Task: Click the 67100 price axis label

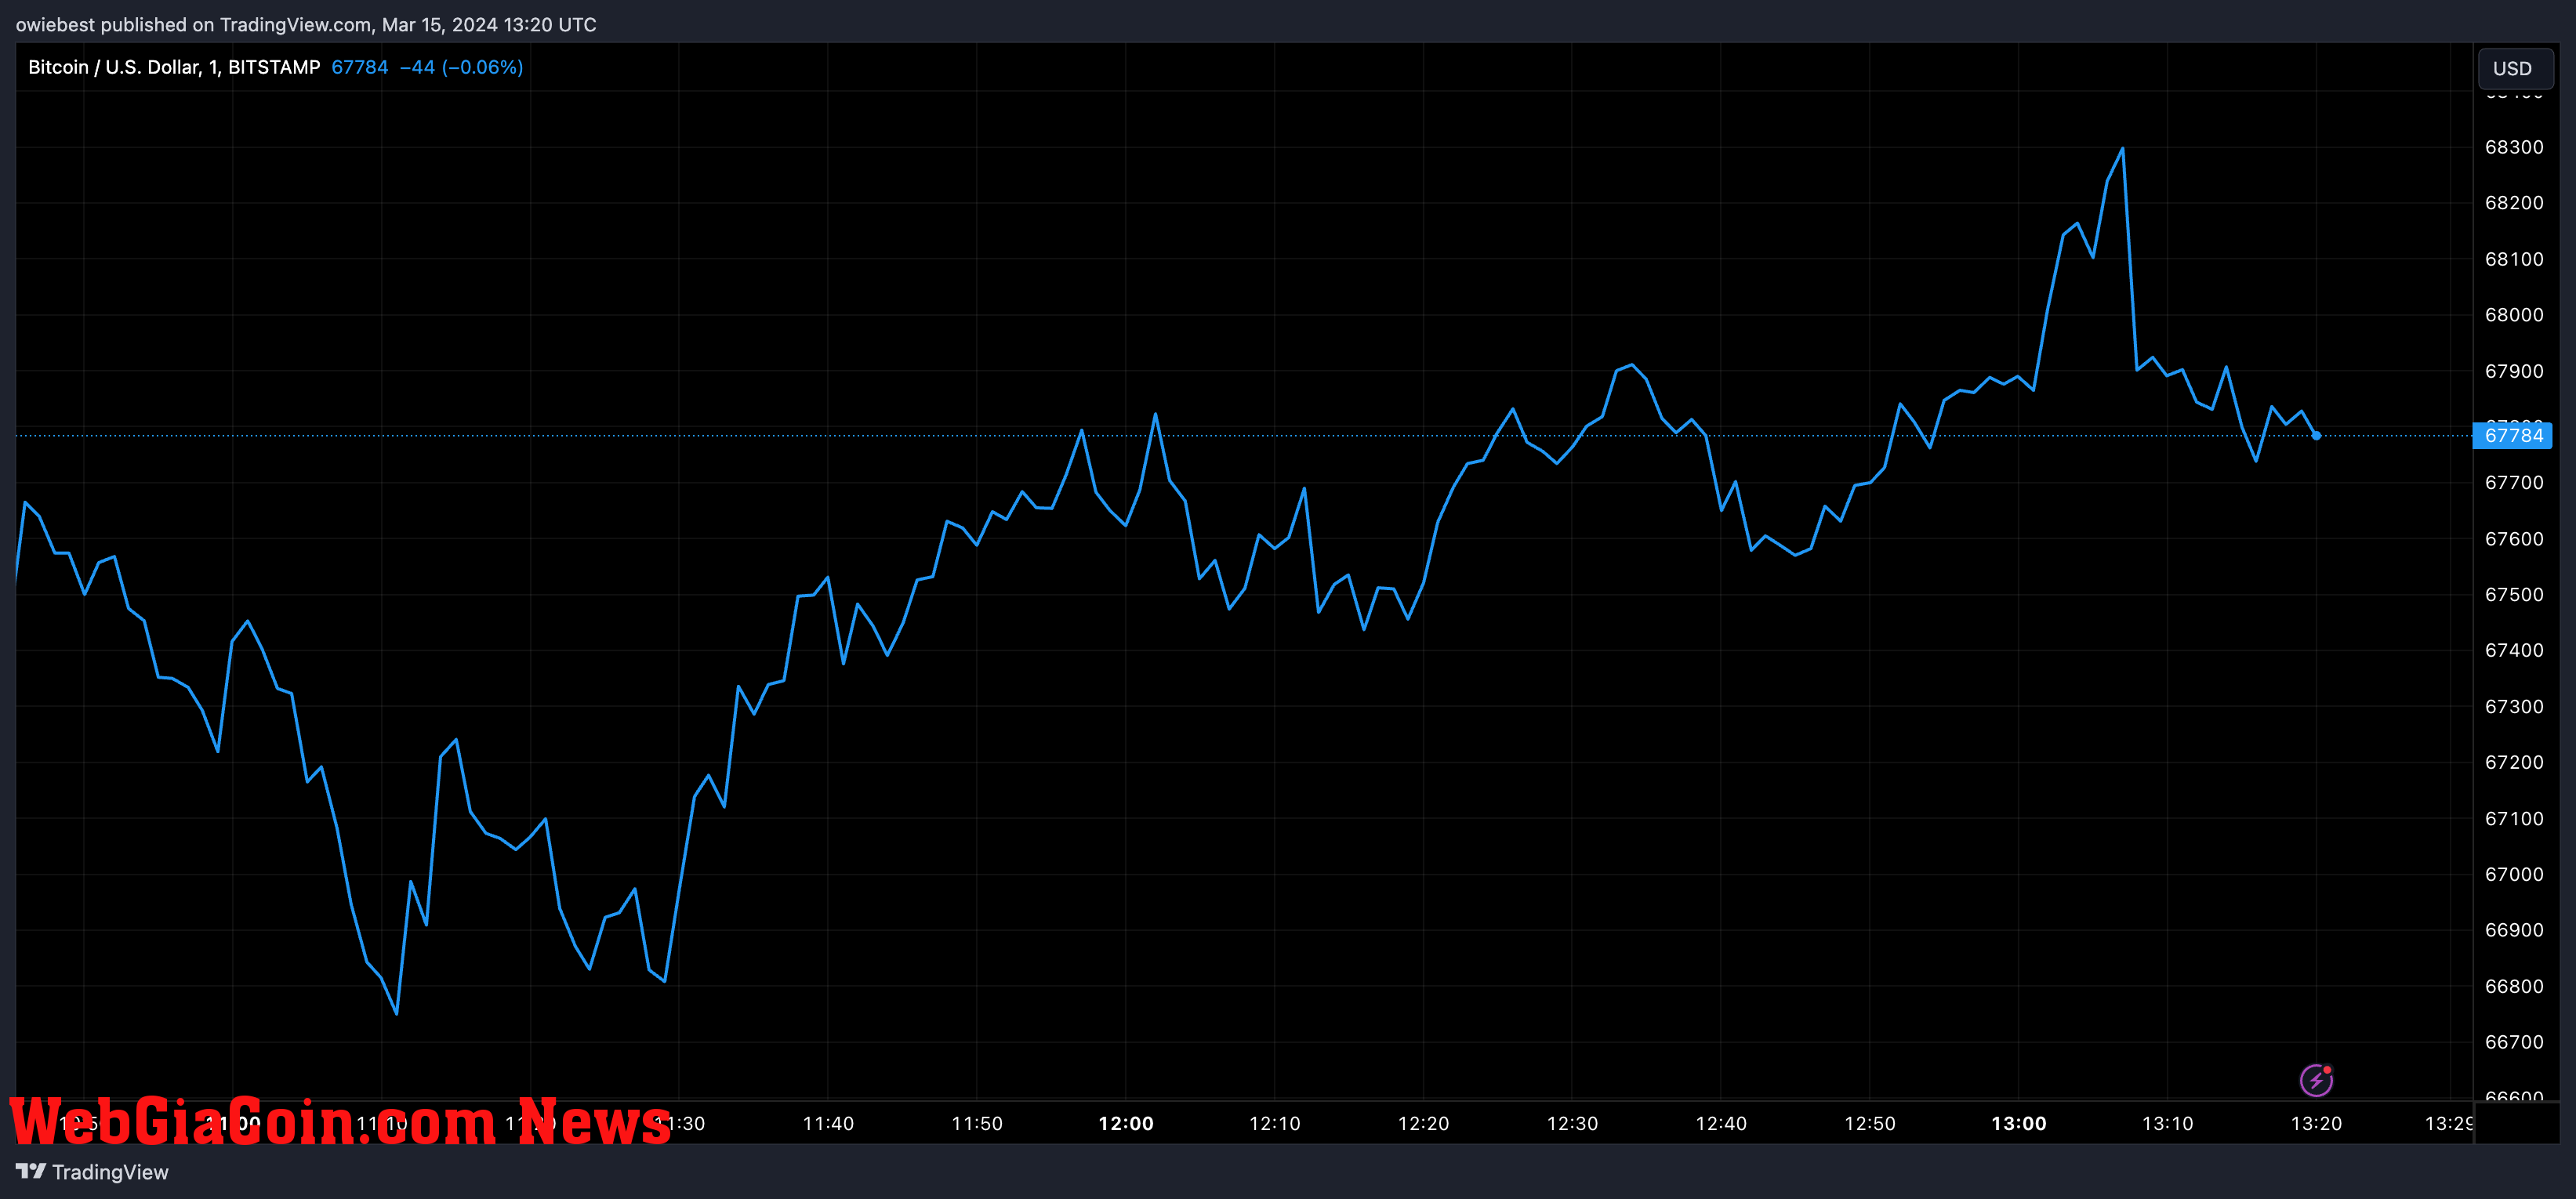Action: coord(2514,818)
